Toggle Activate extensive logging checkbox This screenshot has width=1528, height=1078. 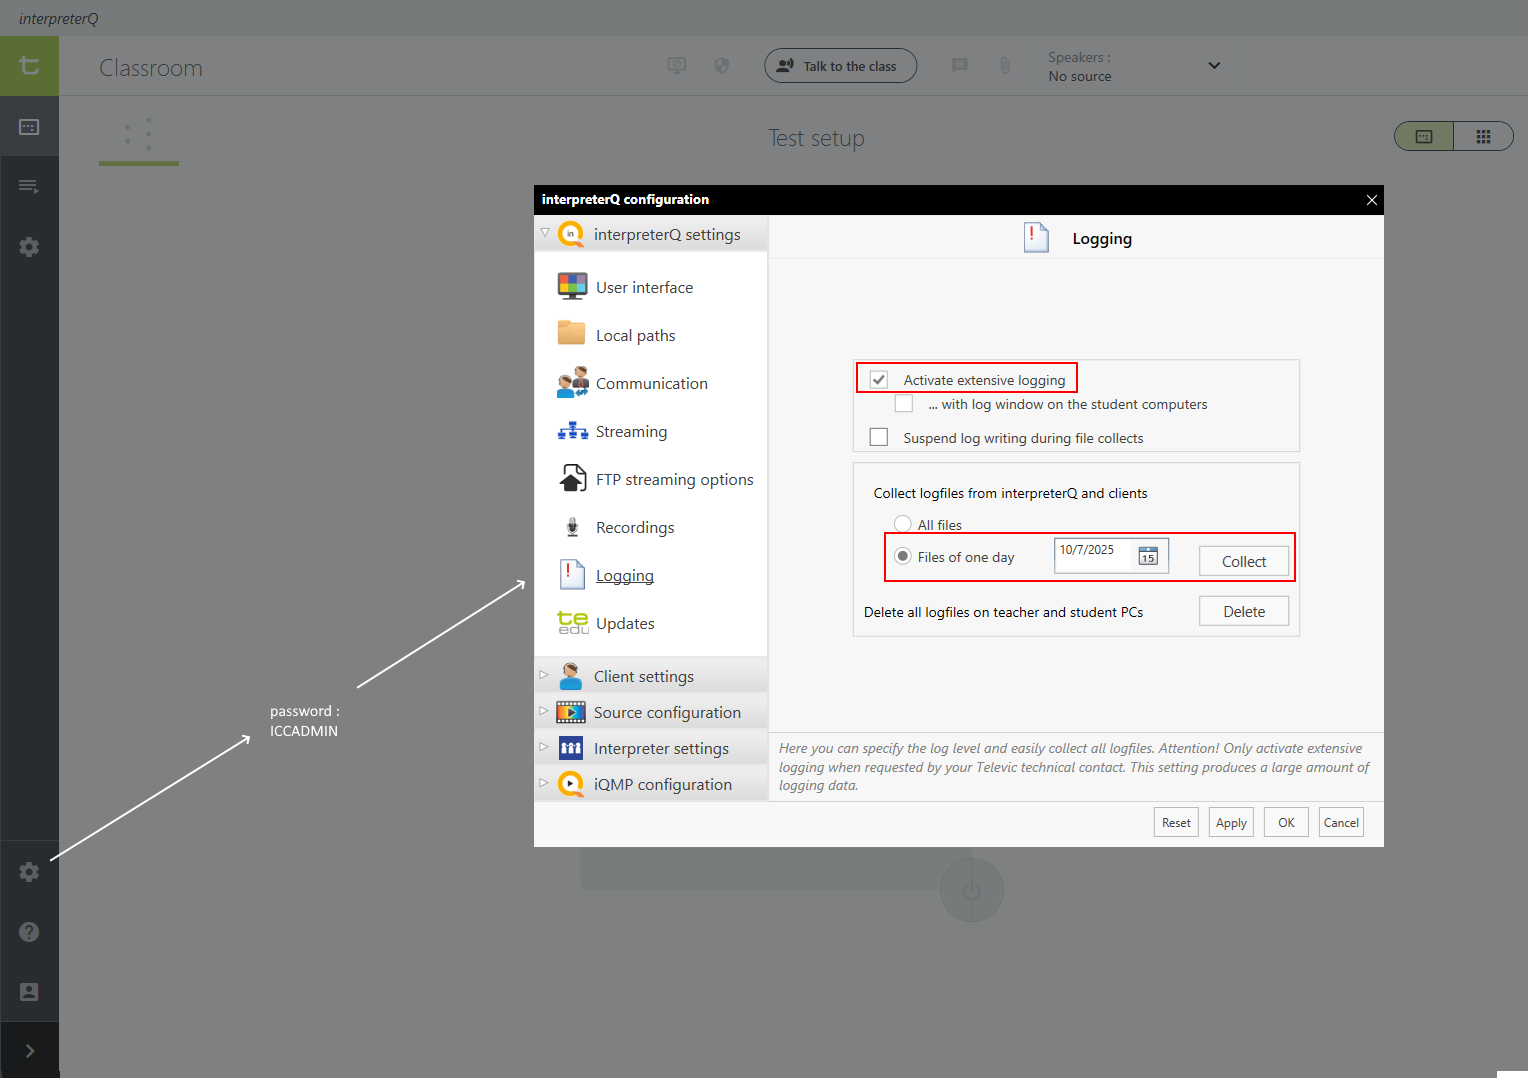coord(879,379)
